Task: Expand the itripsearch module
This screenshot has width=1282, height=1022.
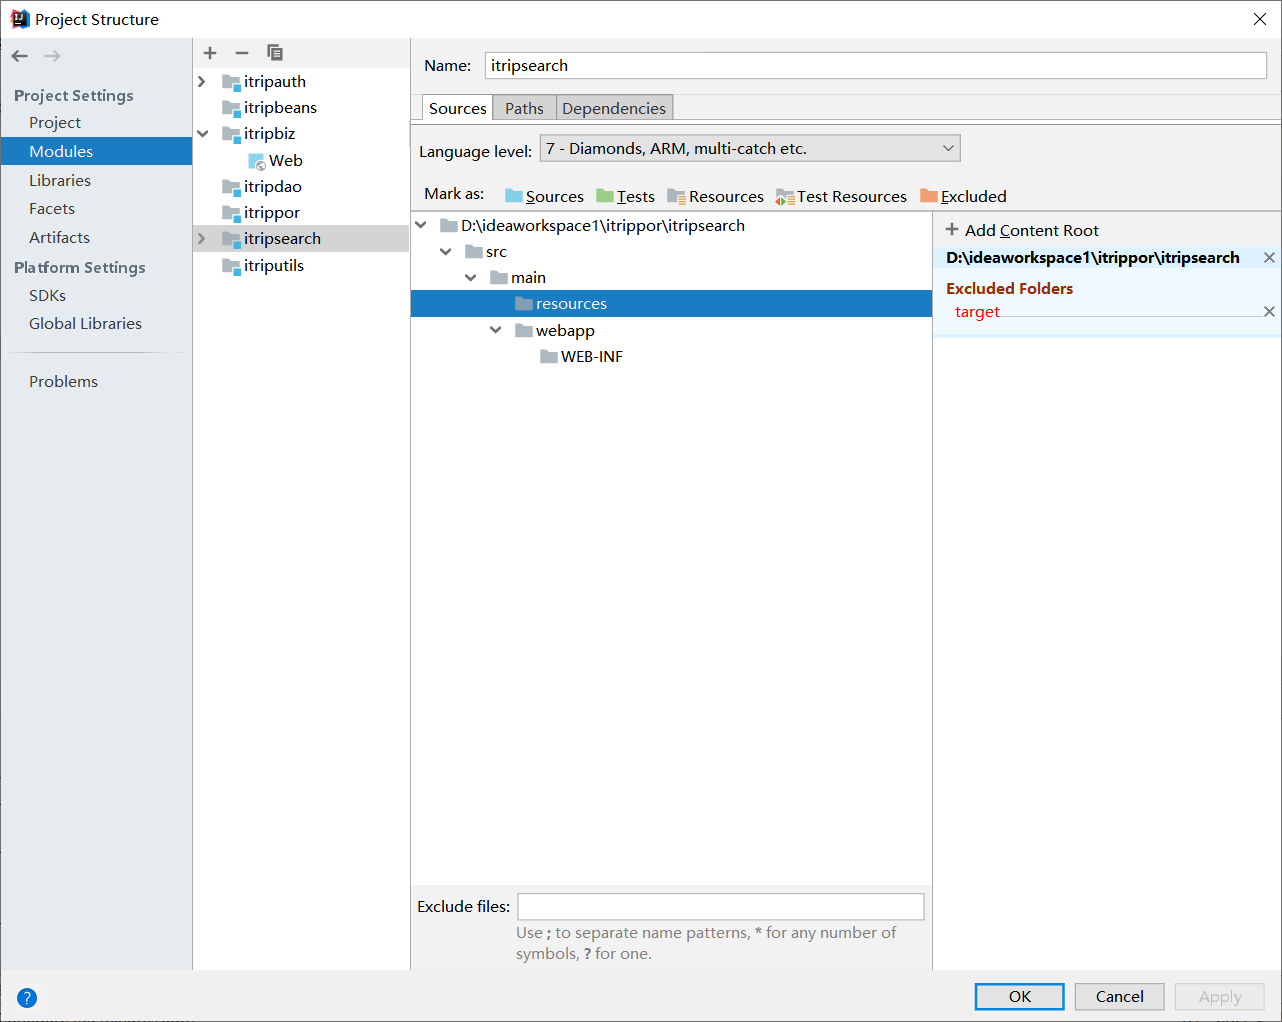Action: point(202,239)
